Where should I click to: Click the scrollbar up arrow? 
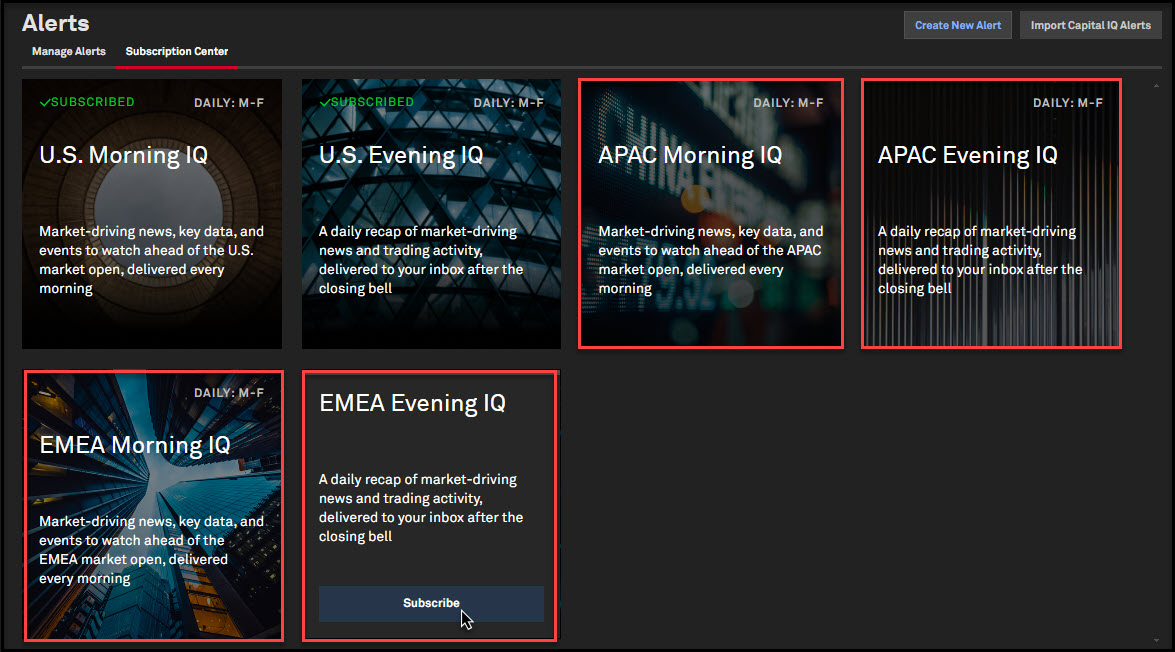[1156, 86]
